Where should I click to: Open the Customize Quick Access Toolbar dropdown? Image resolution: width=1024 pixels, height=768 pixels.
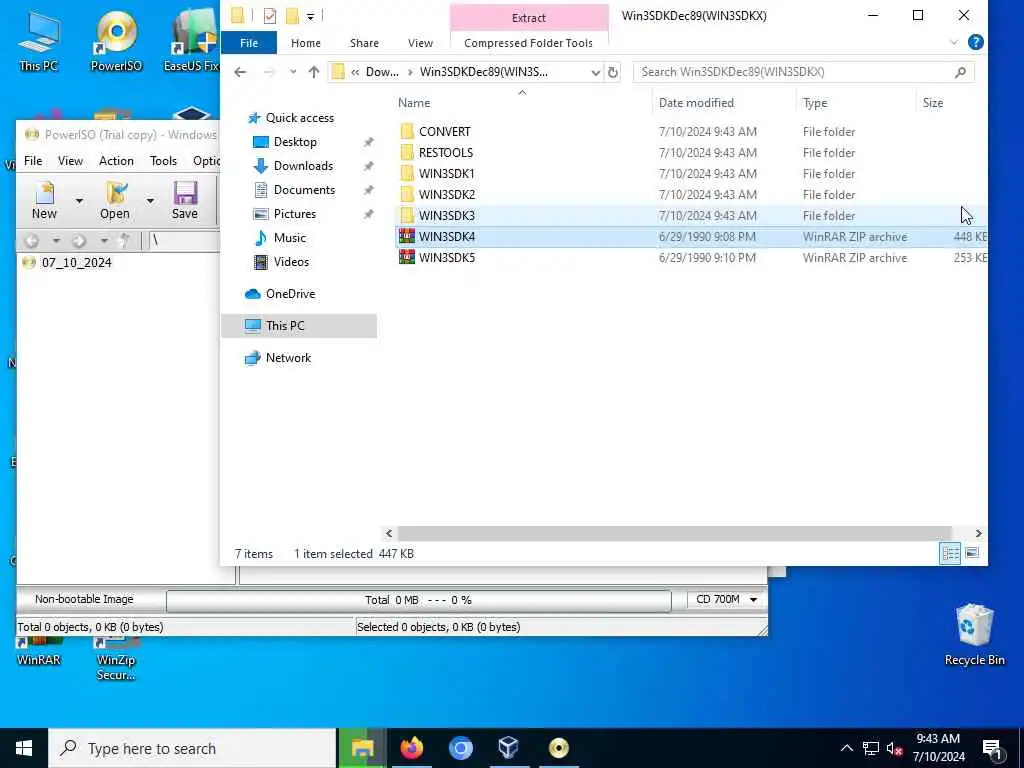(x=310, y=16)
